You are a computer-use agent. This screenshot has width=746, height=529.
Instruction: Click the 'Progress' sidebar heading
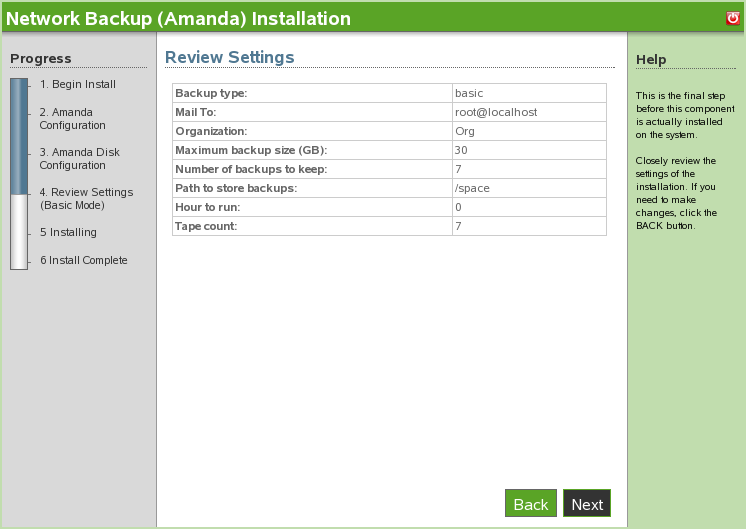click(x=41, y=59)
